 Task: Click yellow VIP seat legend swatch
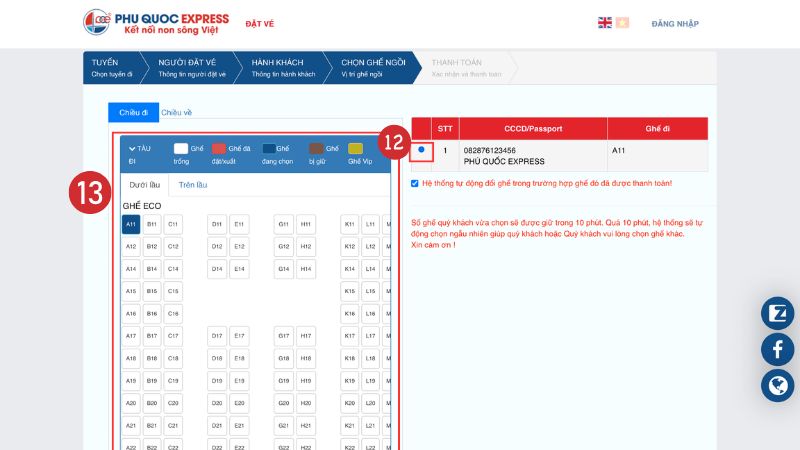point(355,148)
